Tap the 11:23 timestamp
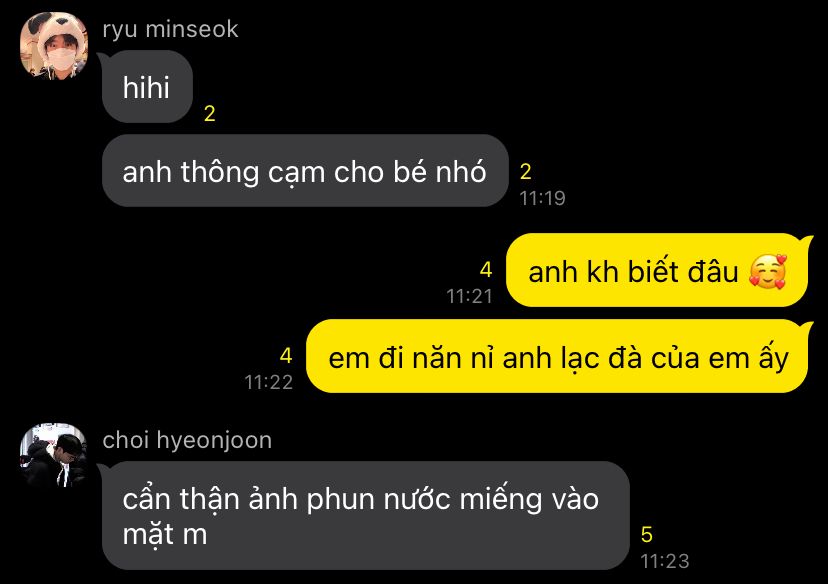828x584 pixels. tap(665, 561)
